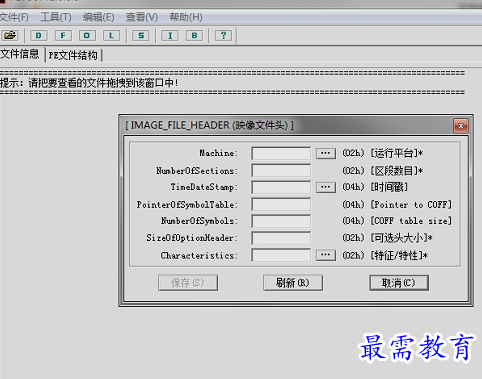Click the ellipsis button next to Machine
This screenshot has height=379, width=482.
[x=326, y=153]
